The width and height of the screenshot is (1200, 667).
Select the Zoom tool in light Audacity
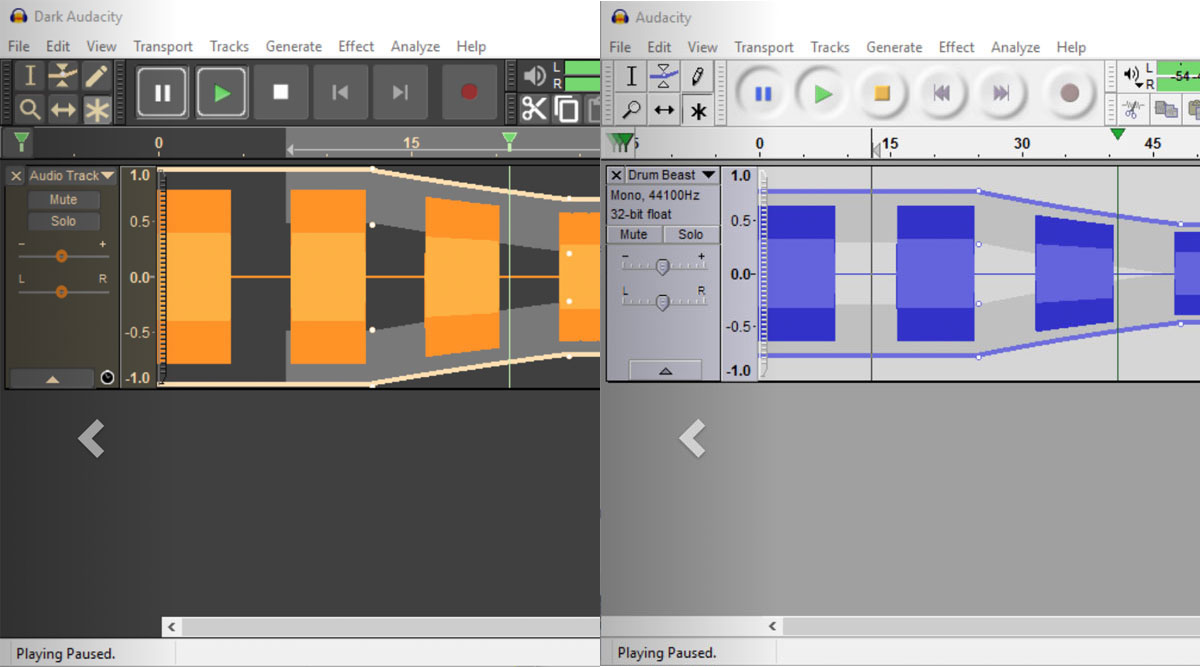(x=631, y=109)
